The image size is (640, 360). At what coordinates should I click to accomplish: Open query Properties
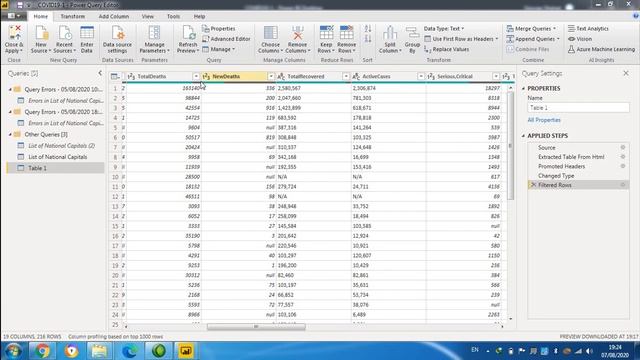(x=219, y=29)
